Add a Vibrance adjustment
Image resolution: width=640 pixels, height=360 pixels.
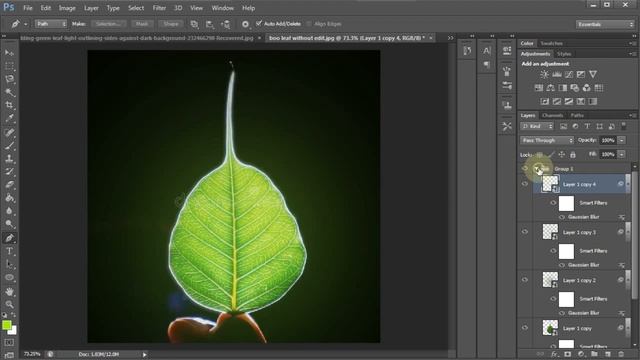593,74
